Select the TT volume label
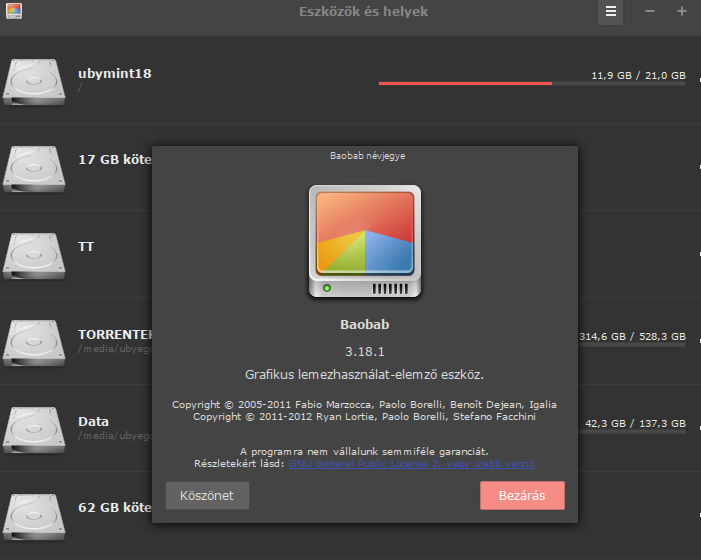The height and width of the screenshot is (560, 701). (86, 247)
